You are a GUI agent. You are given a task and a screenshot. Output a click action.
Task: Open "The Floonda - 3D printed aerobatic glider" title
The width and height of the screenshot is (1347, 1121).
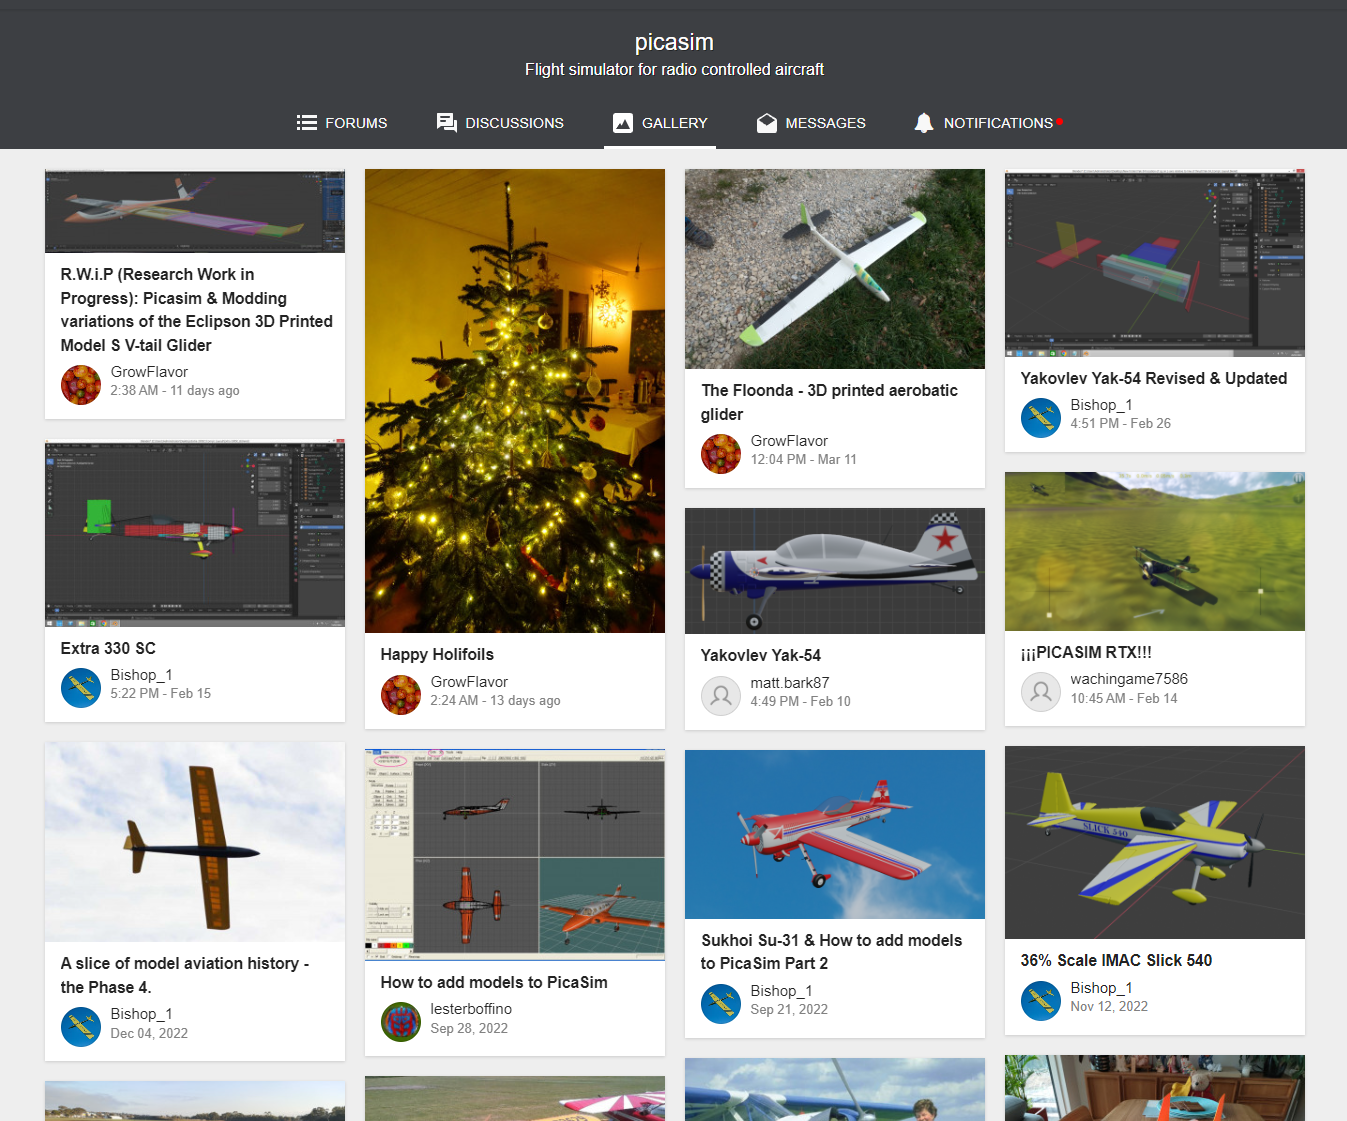tap(829, 402)
